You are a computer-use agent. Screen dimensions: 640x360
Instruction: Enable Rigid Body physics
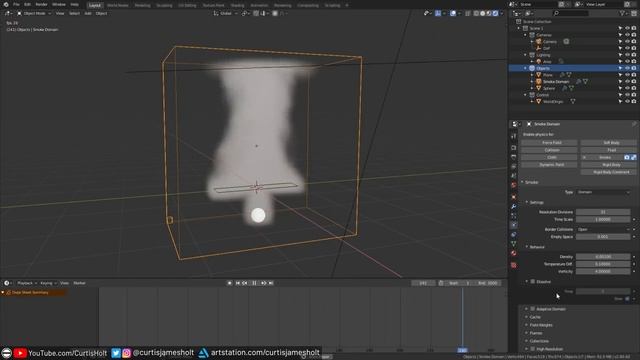609,165
